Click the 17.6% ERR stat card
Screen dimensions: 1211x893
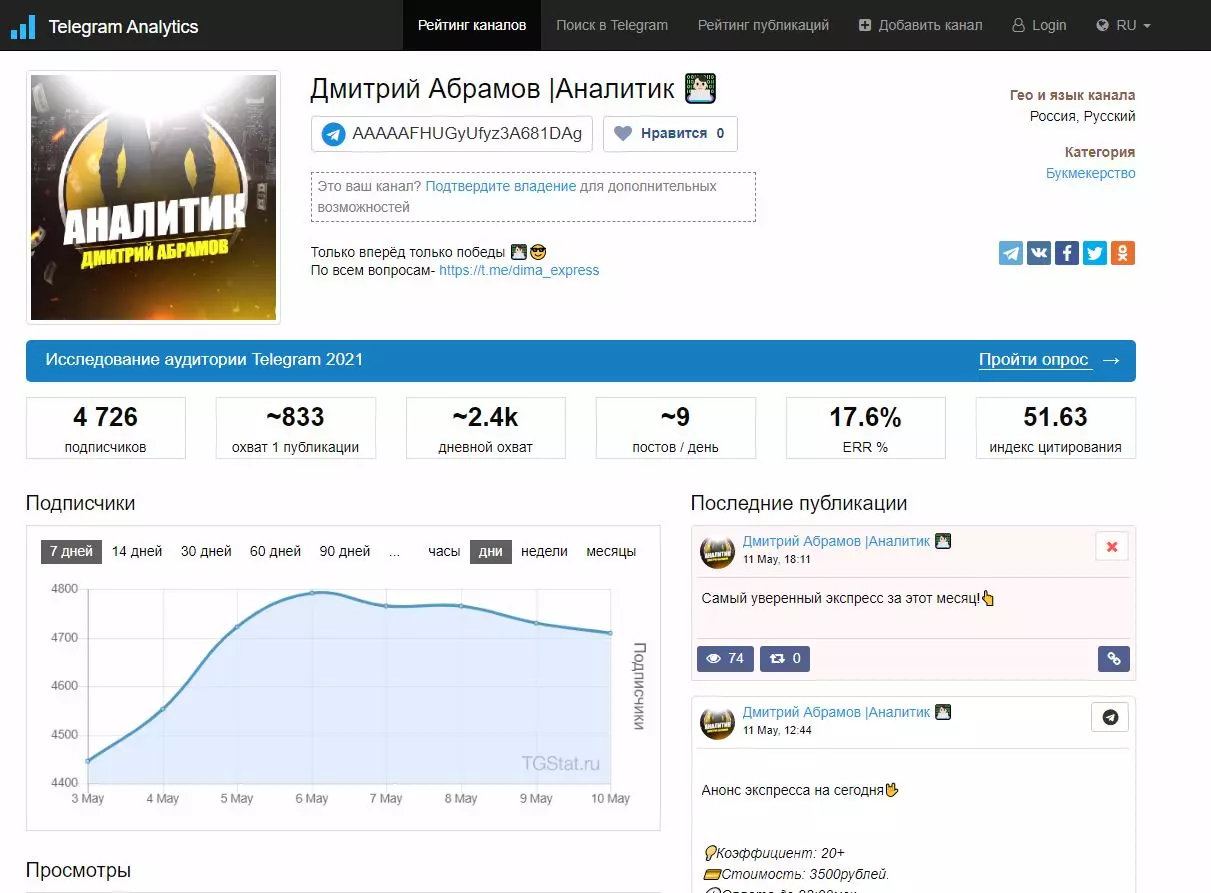click(866, 428)
